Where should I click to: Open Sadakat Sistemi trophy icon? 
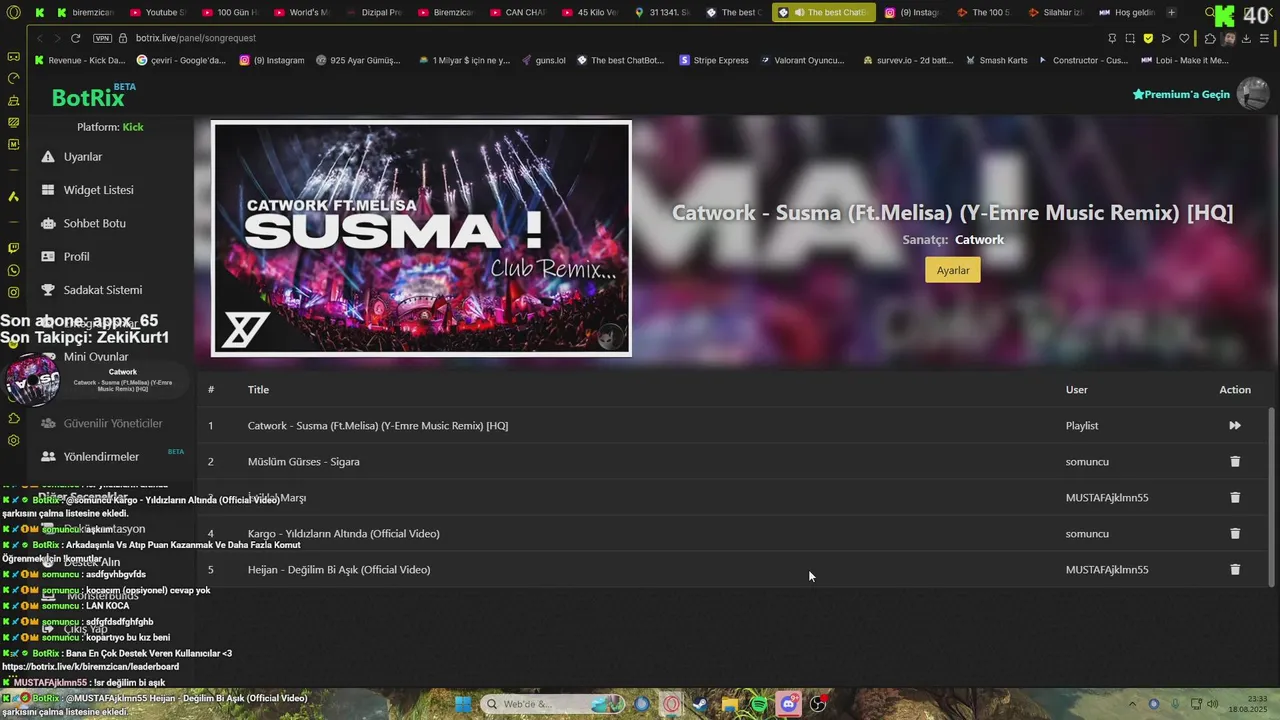tap(47, 290)
